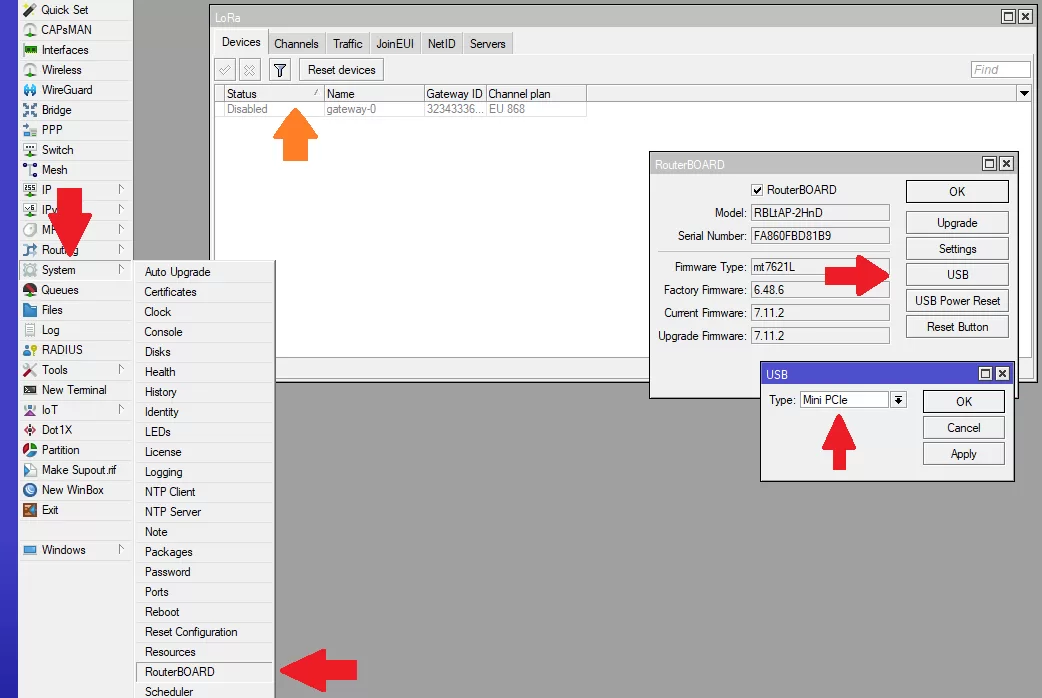The image size is (1042, 698).
Task: Open Quick Set from sidebar
Action: click(75, 10)
